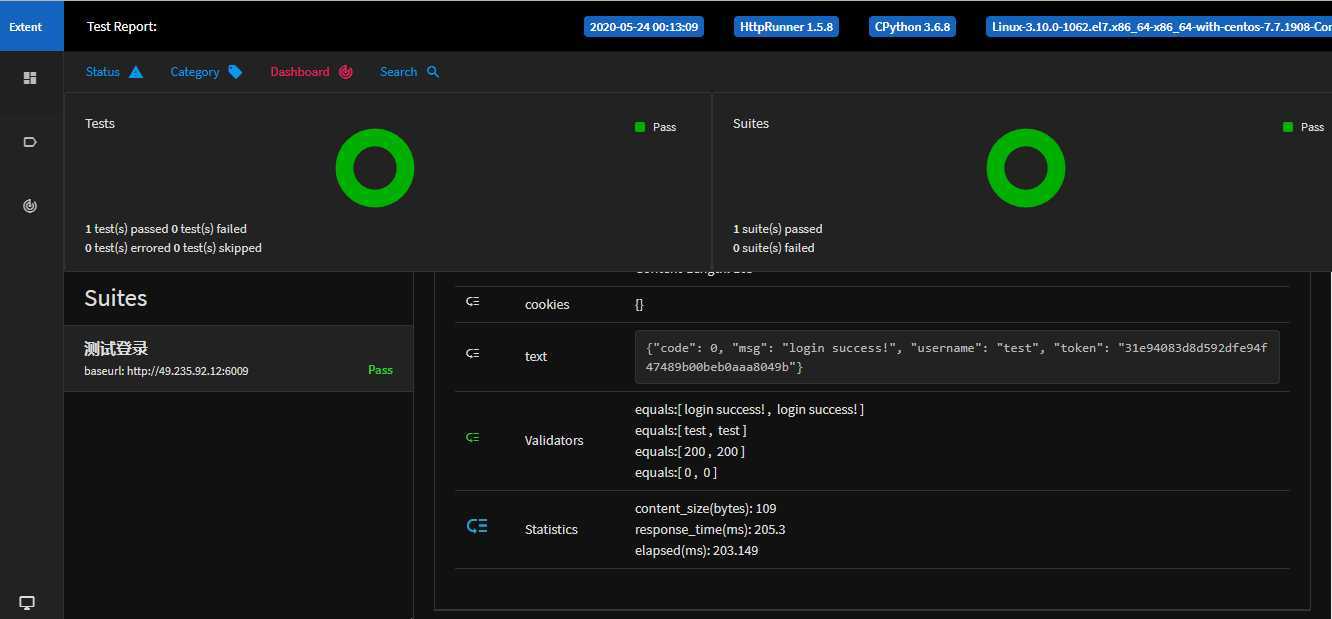Click the Suites heading

(x=116, y=298)
